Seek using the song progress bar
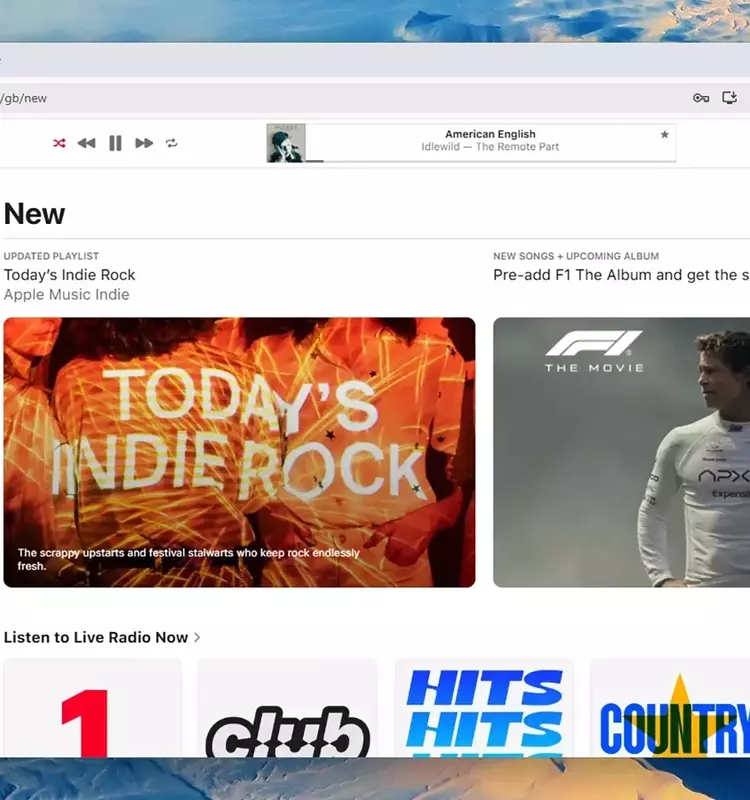 [490, 161]
